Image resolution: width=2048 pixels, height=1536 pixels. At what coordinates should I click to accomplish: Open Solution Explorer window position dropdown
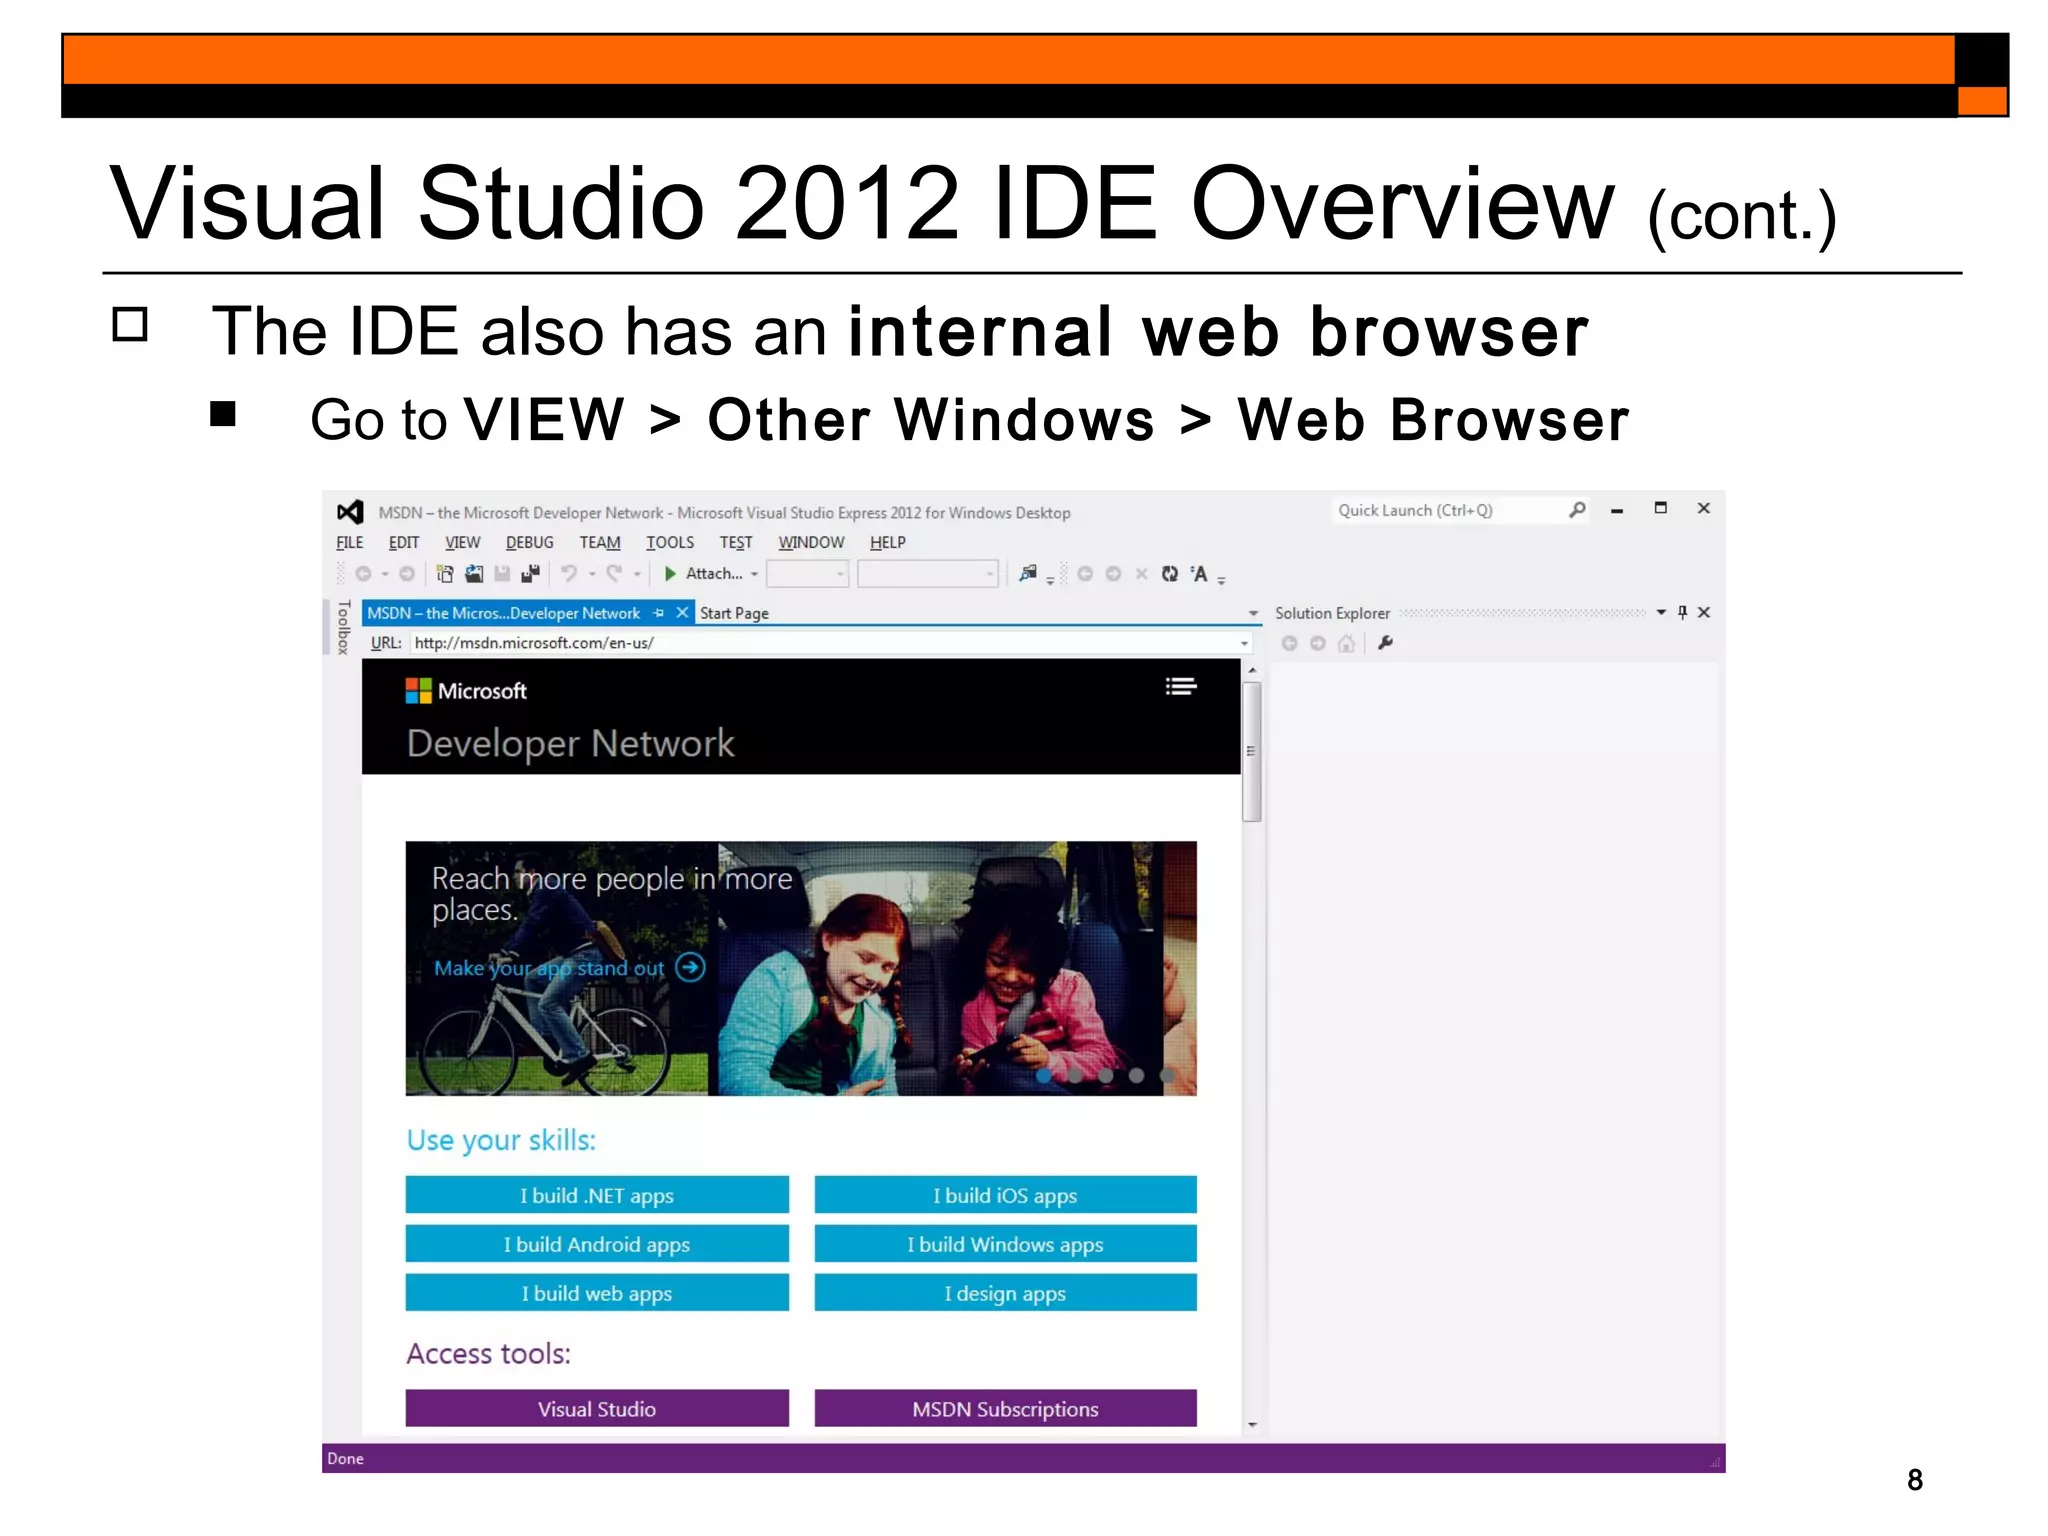[1661, 612]
